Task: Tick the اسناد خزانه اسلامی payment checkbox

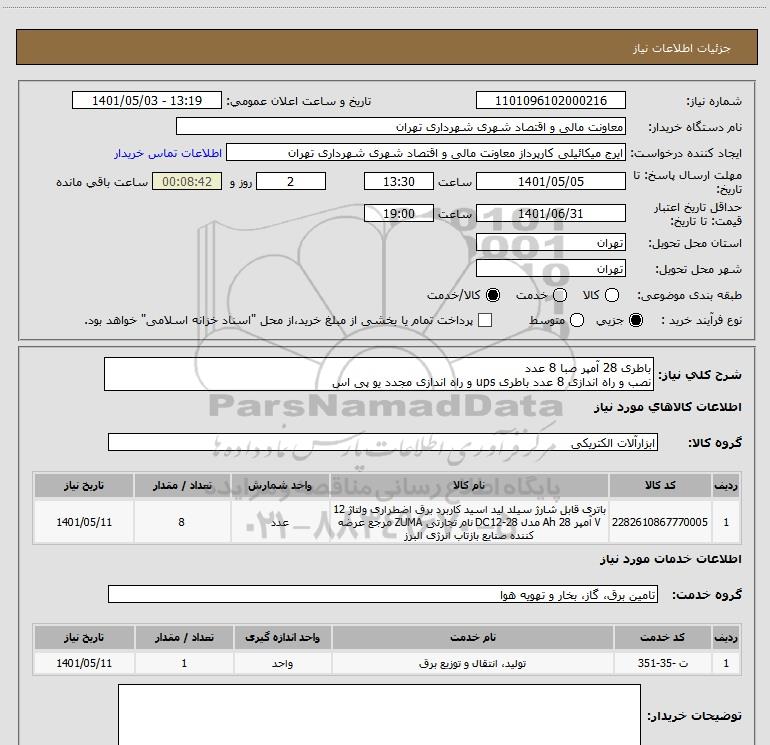Action: coord(485,320)
